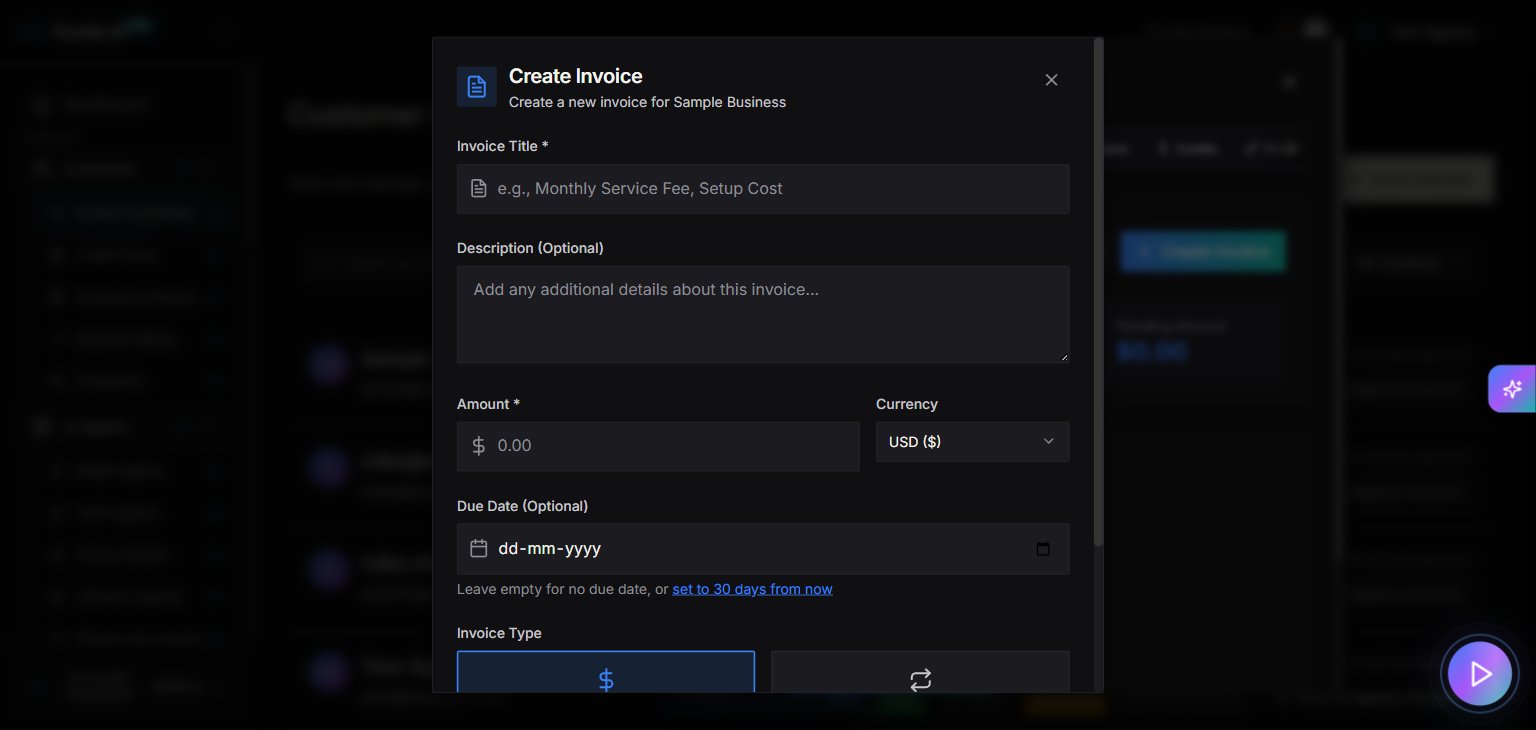The width and height of the screenshot is (1536, 730).
Task: Click the 'Description (Optional)' label
Action: (530, 248)
